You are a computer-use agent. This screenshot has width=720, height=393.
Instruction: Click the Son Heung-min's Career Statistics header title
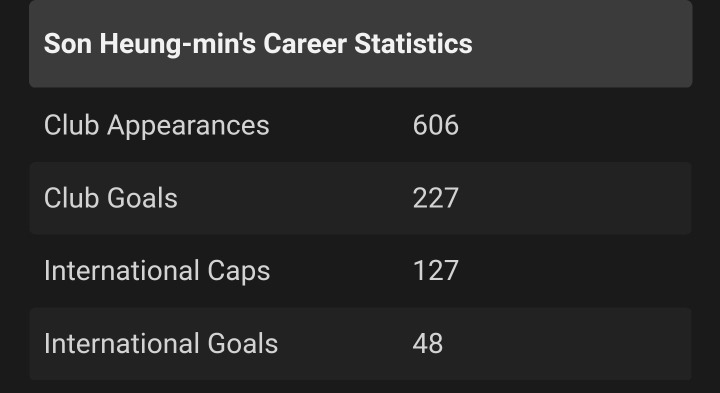coord(258,44)
